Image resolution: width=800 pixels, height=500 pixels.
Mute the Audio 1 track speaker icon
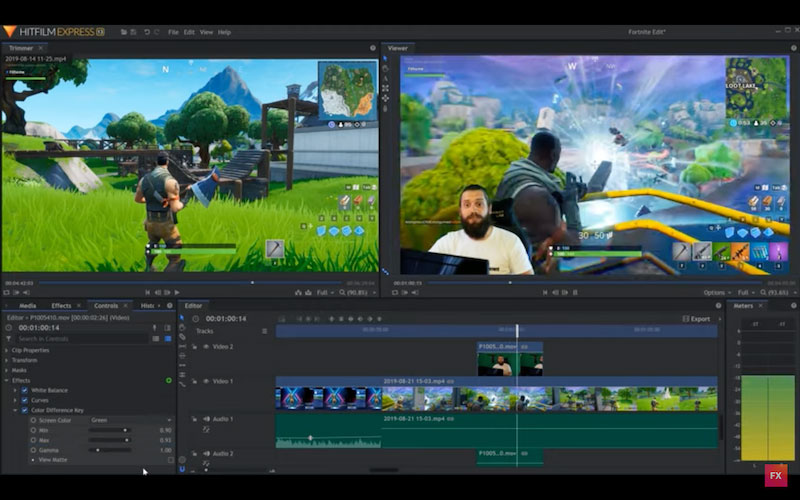click(206, 419)
